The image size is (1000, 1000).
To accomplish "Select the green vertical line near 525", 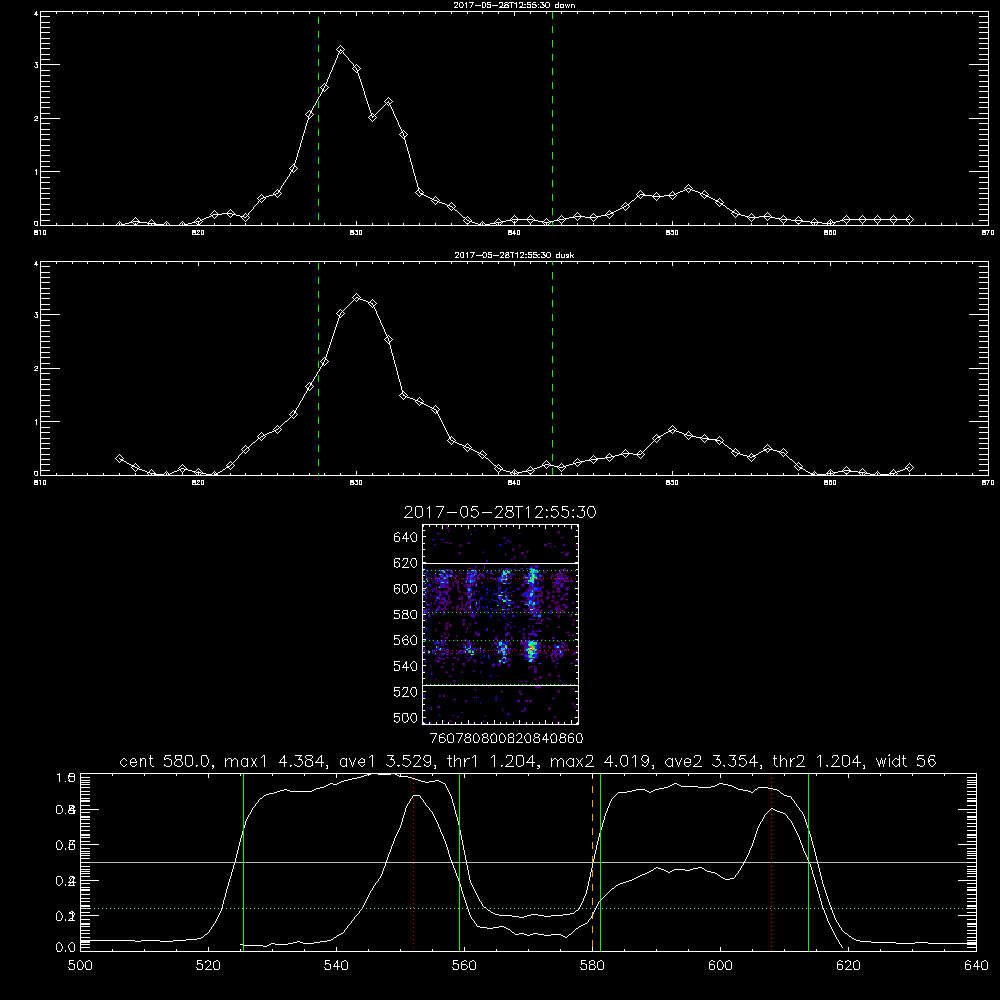I will point(243,862).
